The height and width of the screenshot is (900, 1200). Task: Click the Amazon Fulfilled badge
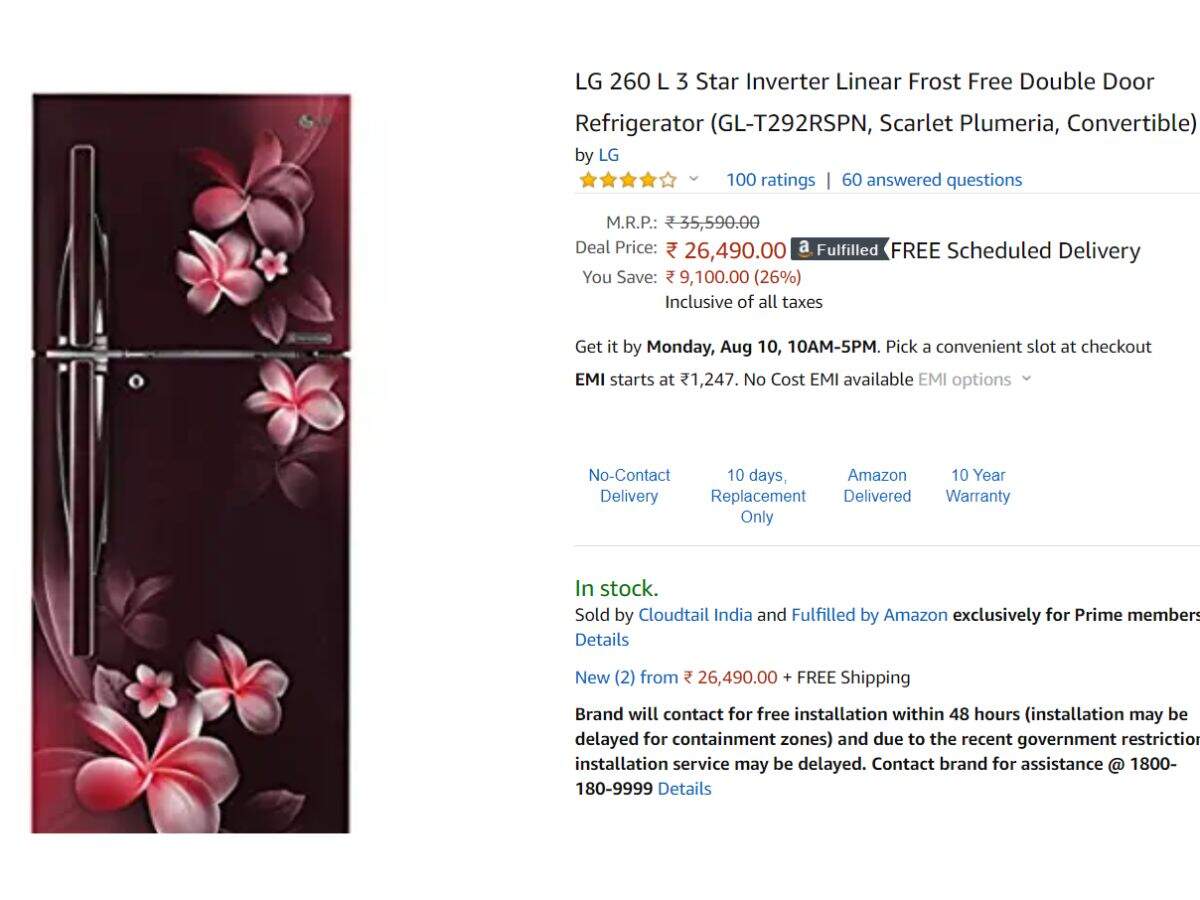[839, 250]
